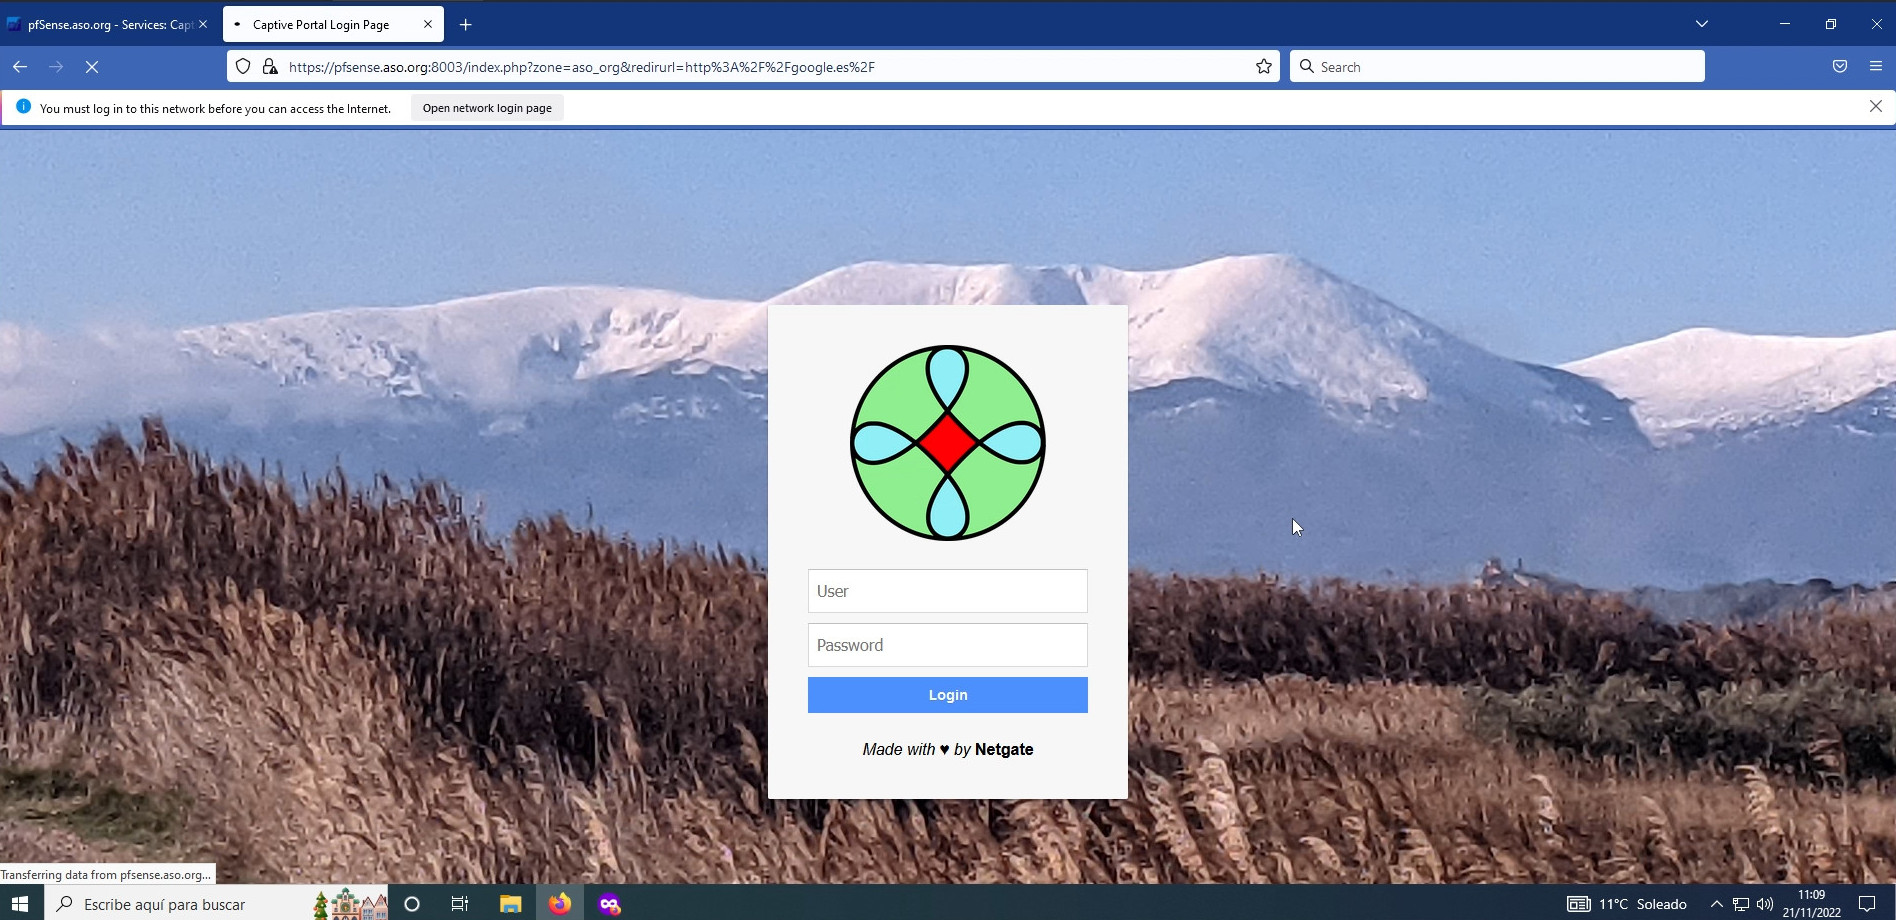Open the tracking protection shield icon
1896x920 pixels.
243,67
